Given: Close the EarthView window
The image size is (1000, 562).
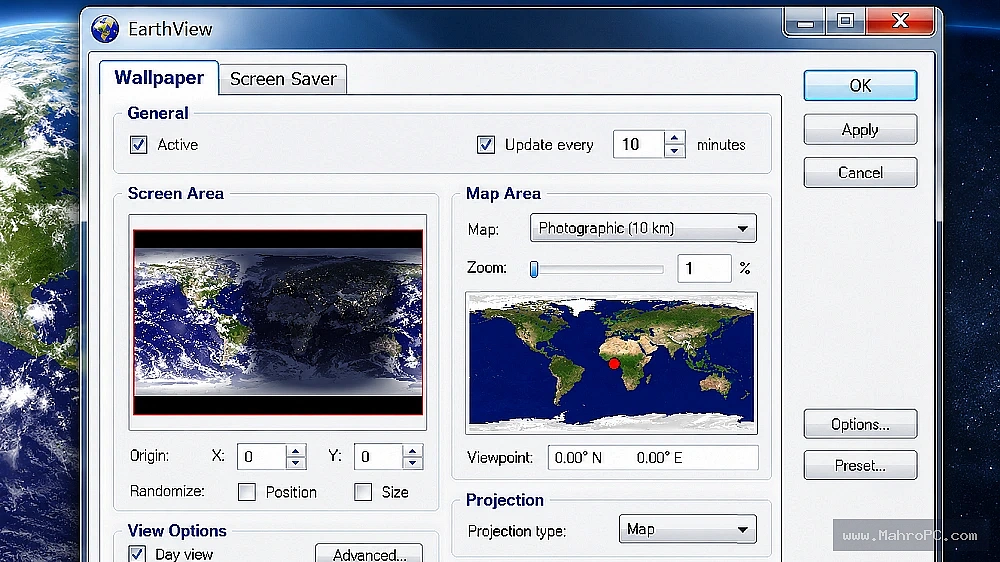Looking at the screenshot, I should pyautogui.click(x=900, y=21).
